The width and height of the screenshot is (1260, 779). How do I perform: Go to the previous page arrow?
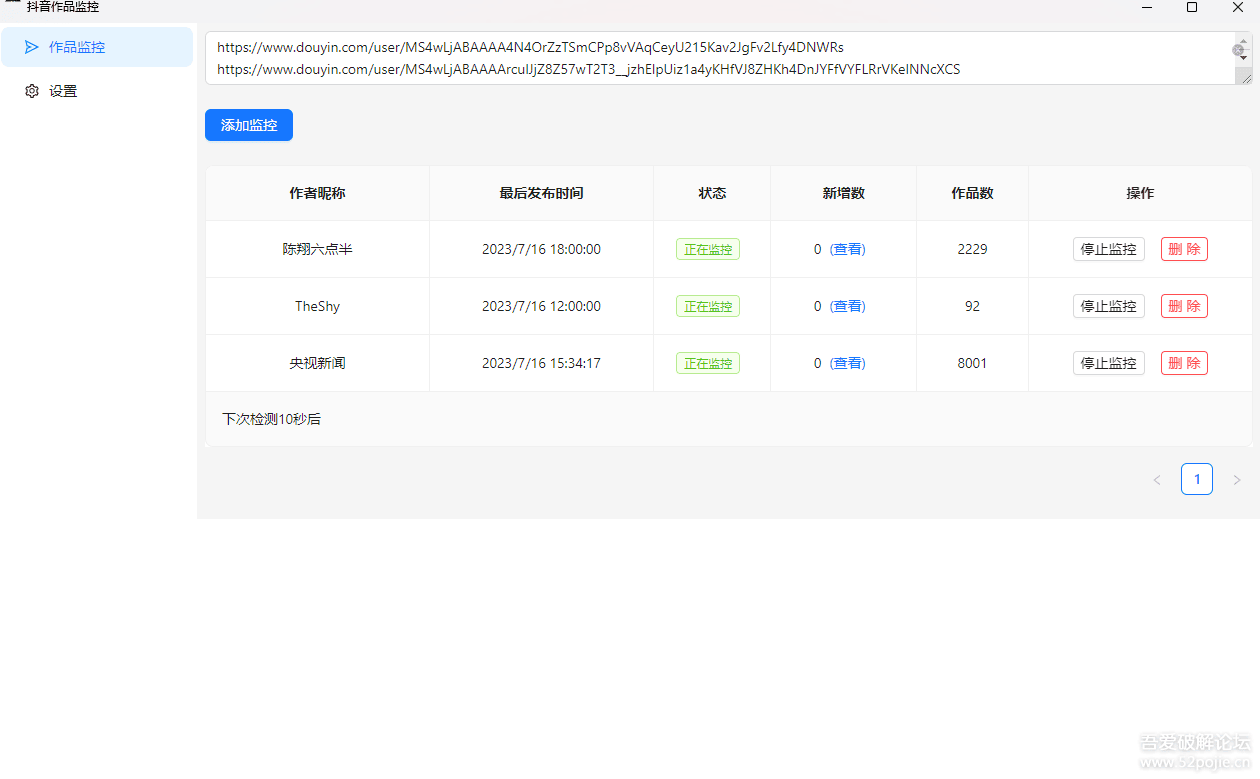coord(1157,480)
